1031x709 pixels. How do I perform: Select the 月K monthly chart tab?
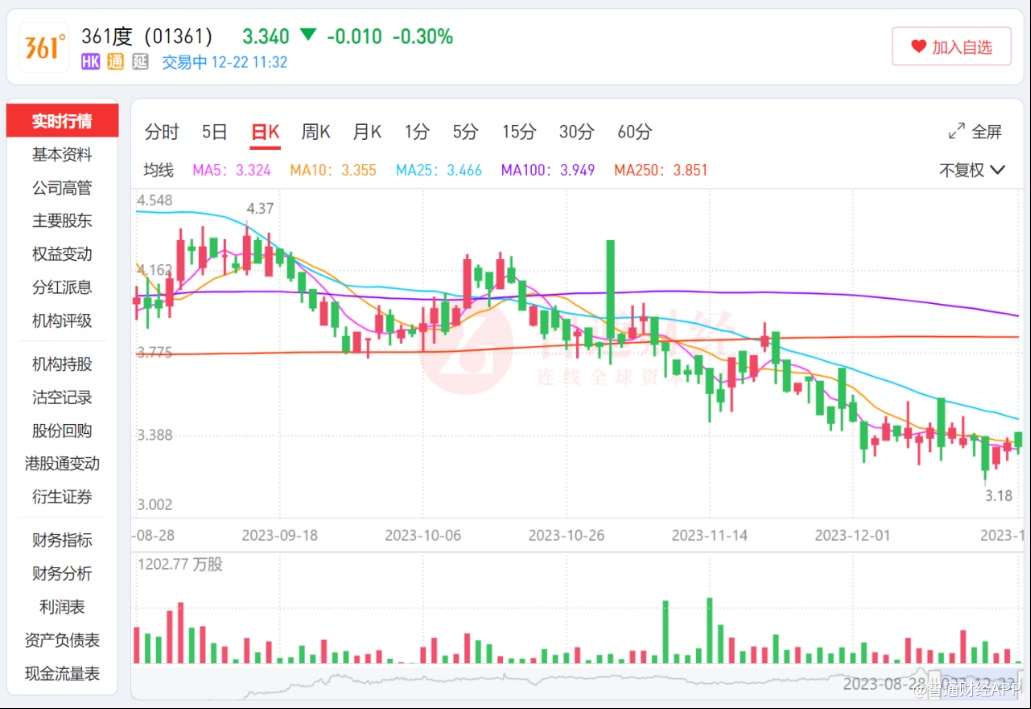[367, 131]
